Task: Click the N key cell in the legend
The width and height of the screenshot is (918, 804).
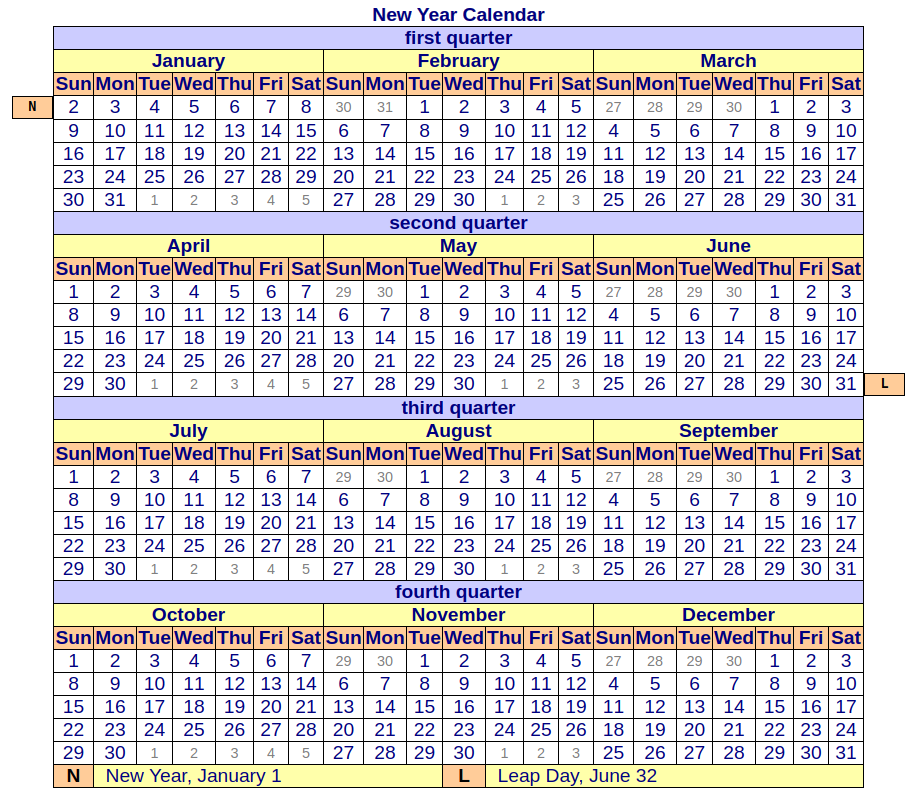Action: [x=73, y=776]
